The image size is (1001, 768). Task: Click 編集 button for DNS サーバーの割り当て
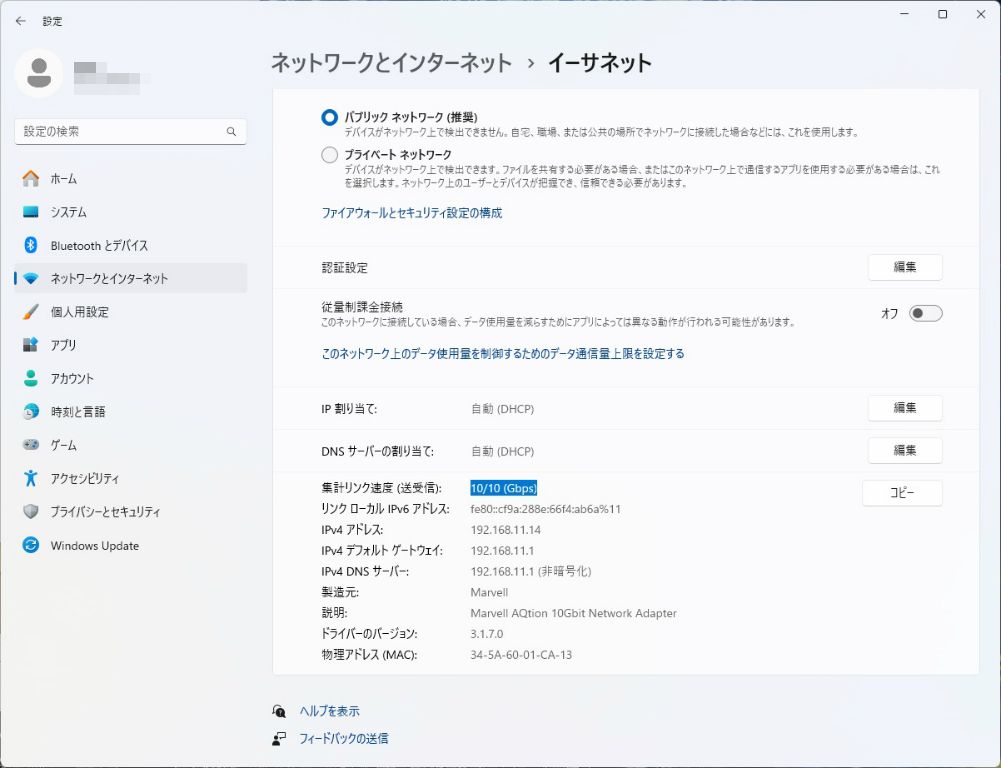(x=904, y=451)
